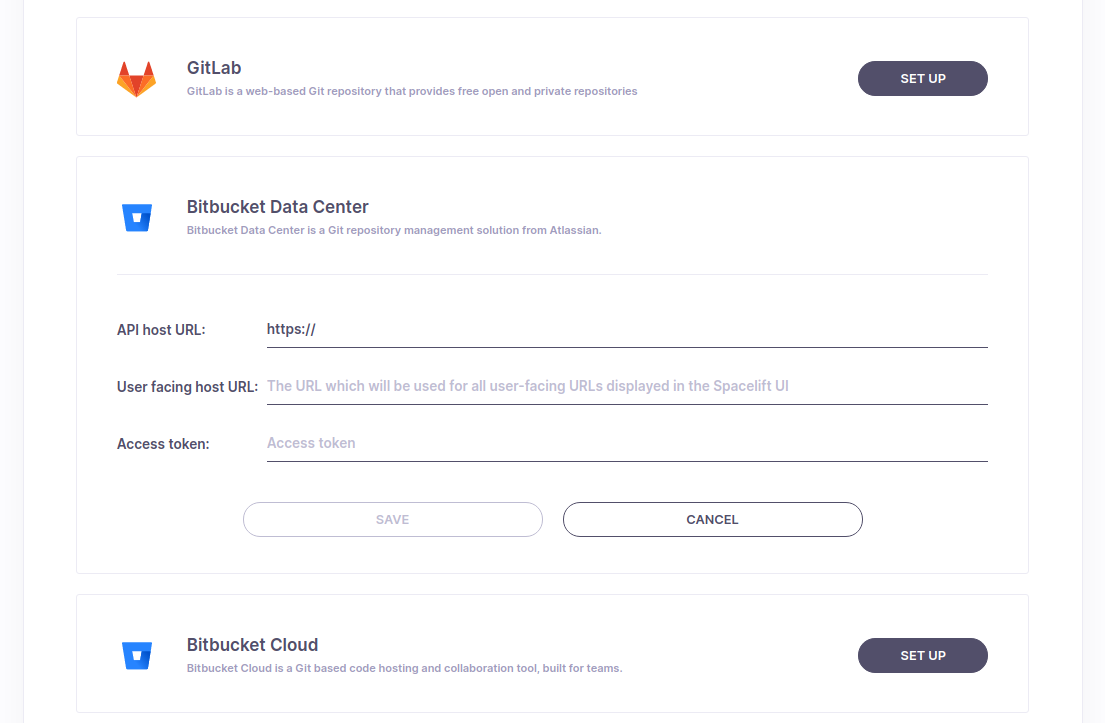This screenshot has width=1105, height=723.
Task: Click the GitLab fox logo icon
Action: (x=136, y=79)
